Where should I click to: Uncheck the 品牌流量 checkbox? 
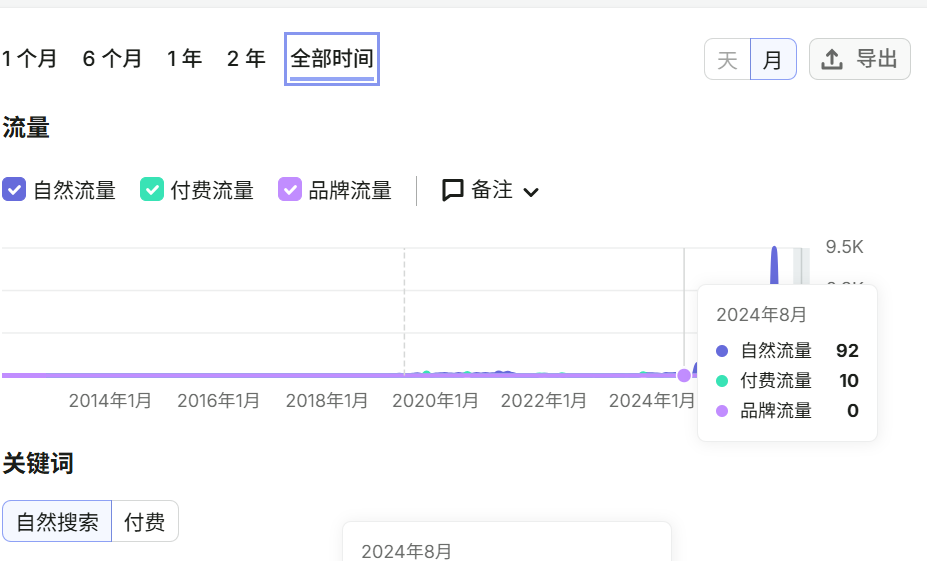pos(290,190)
